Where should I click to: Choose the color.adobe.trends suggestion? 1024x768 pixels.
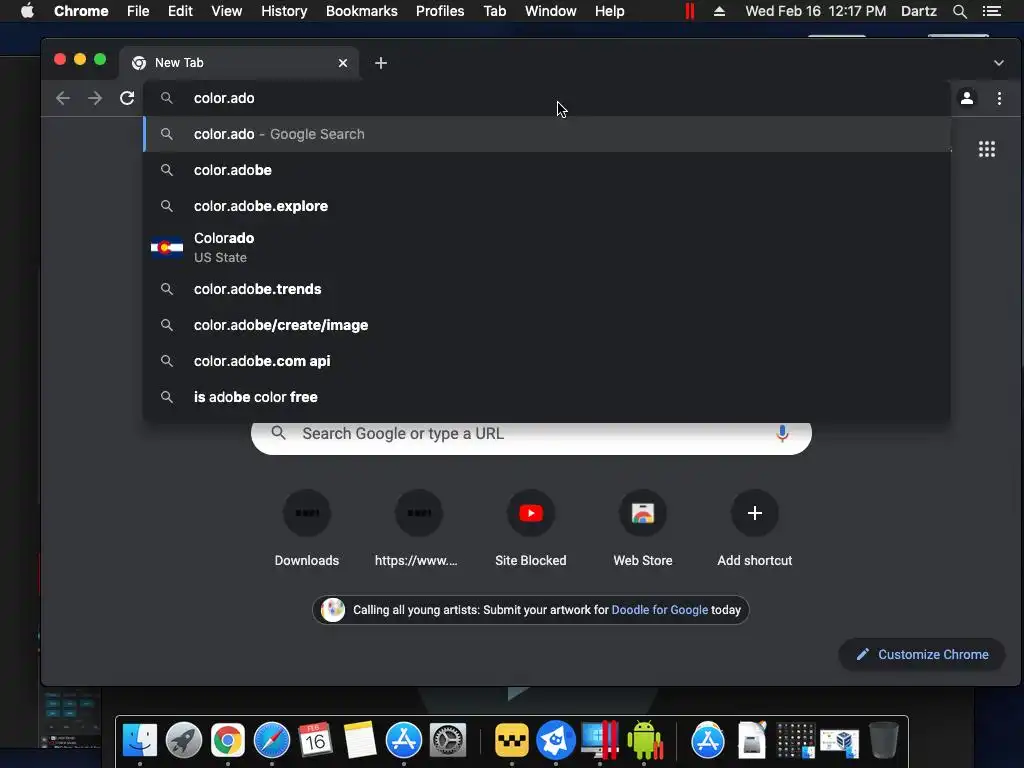547,289
